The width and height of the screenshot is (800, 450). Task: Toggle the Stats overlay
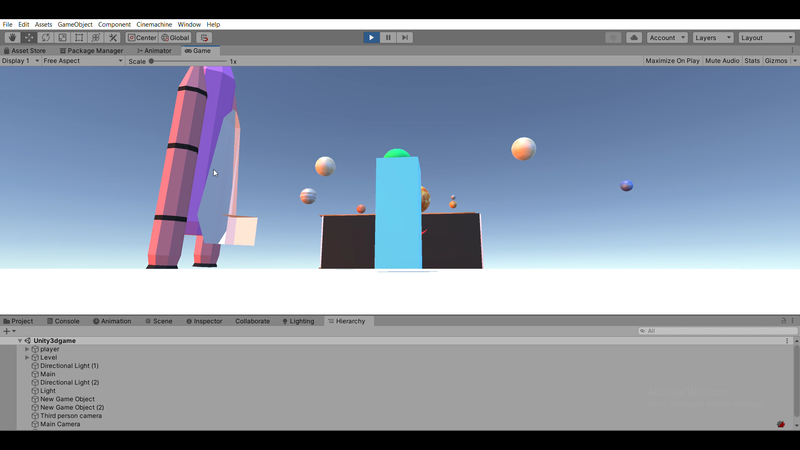(752, 61)
